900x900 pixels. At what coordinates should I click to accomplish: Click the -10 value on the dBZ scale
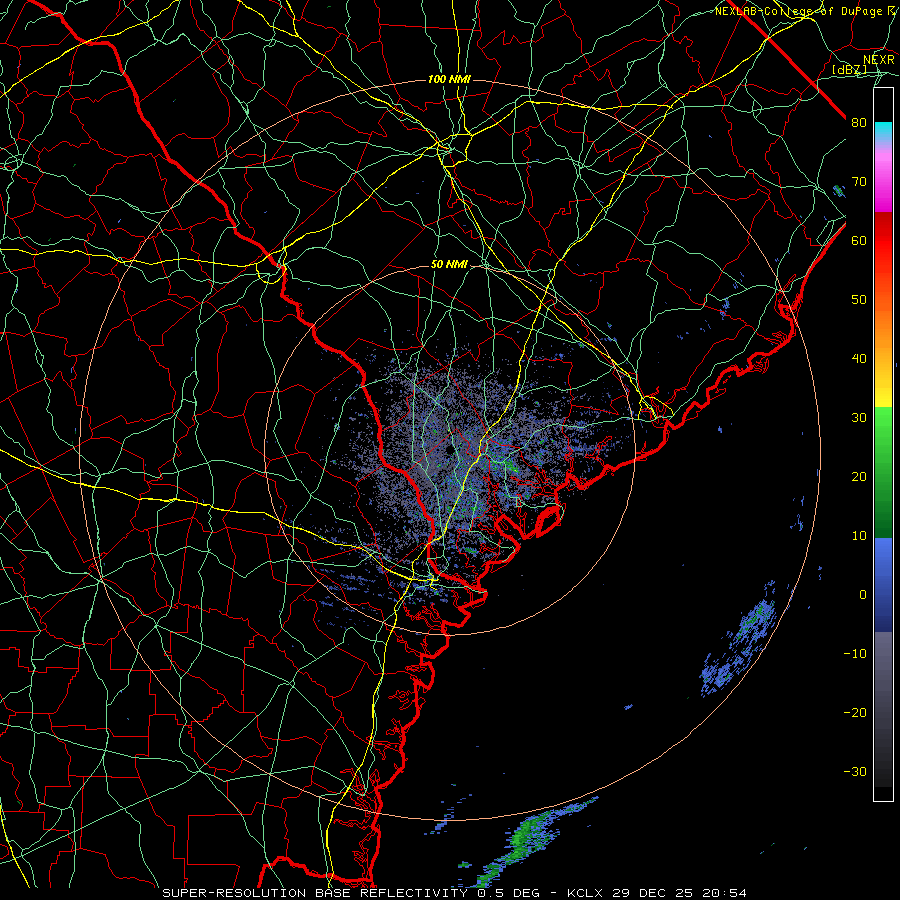click(855, 654)
